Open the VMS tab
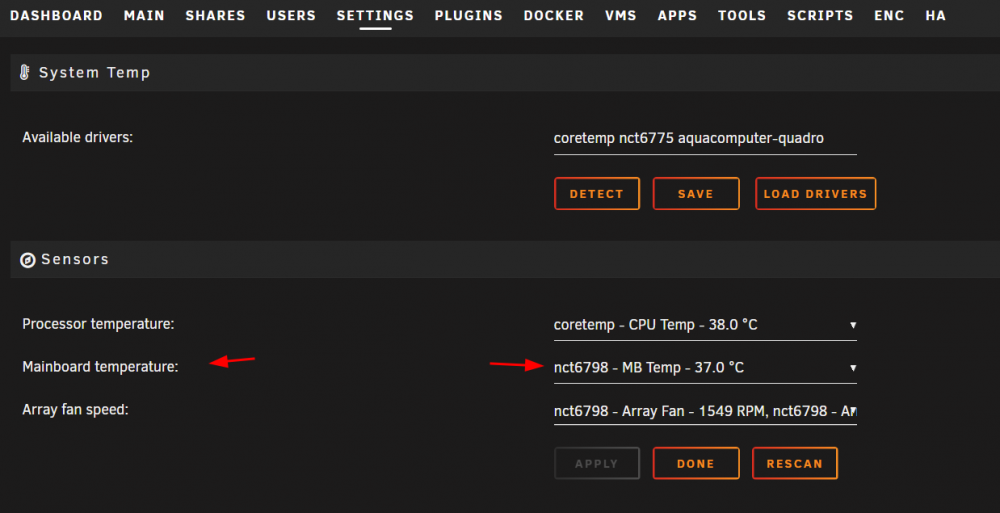Viewport: 1000px width, 513px height. point(621,15)
